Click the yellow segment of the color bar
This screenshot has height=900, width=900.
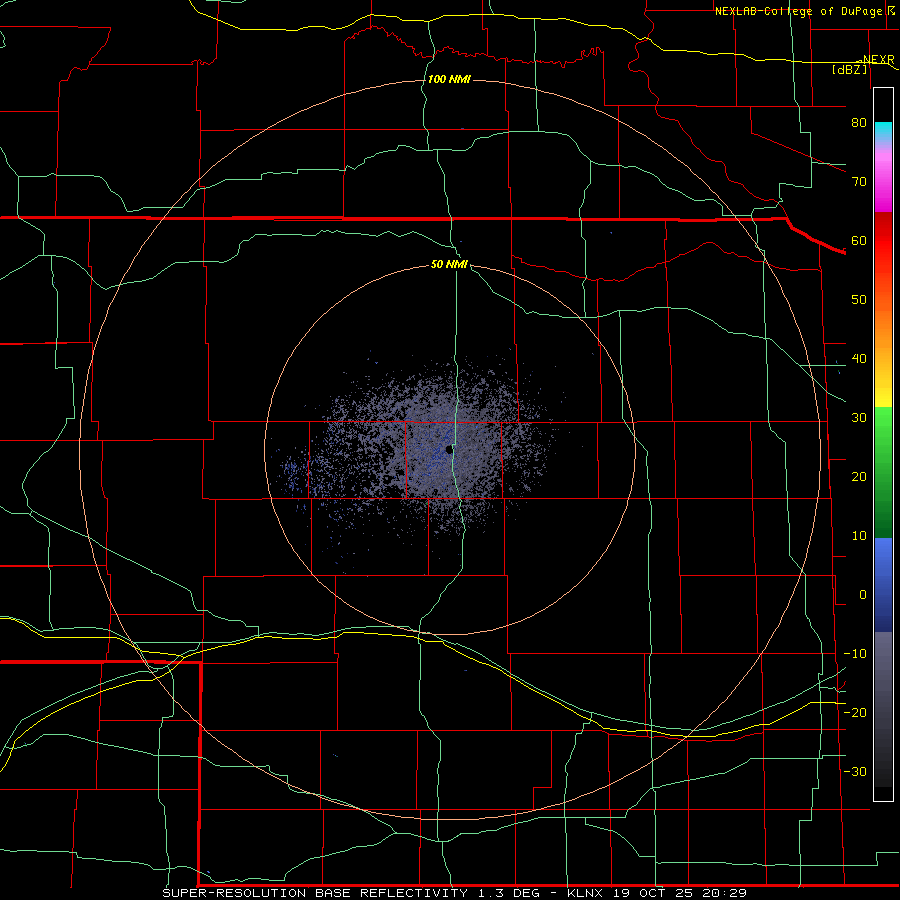click(x=883, y=397)
